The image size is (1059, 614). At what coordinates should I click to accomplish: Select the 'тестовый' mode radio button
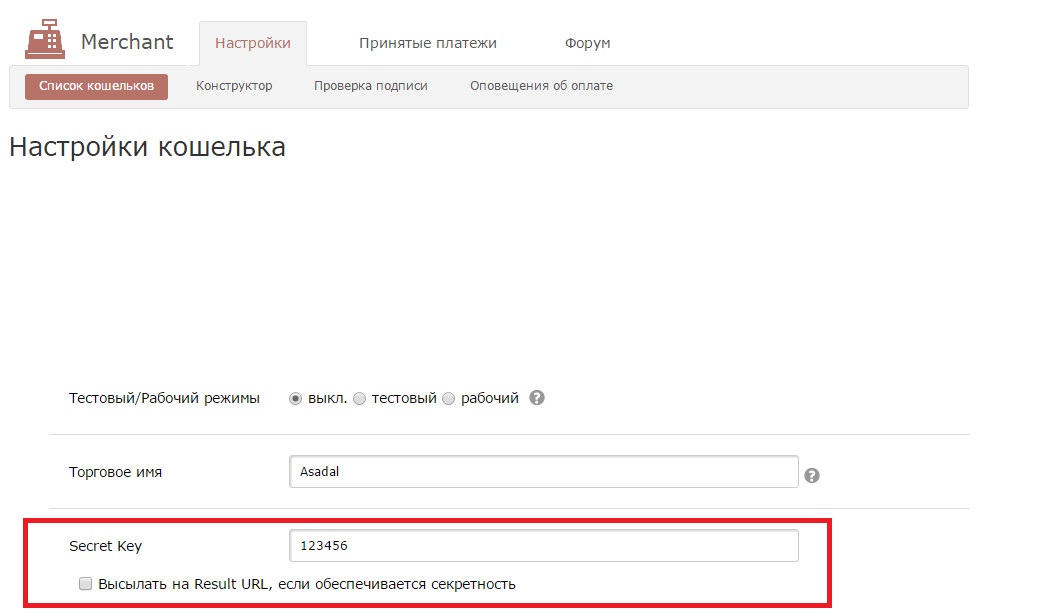click(x=359, y=399)
